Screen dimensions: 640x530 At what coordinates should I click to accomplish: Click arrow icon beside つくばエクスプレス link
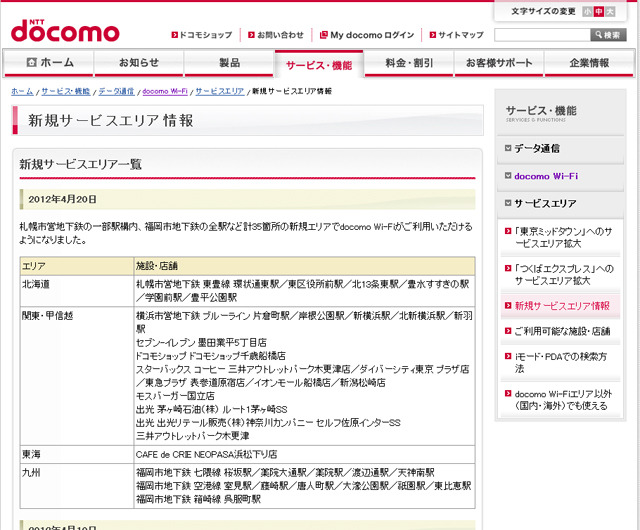pos(508,268)
